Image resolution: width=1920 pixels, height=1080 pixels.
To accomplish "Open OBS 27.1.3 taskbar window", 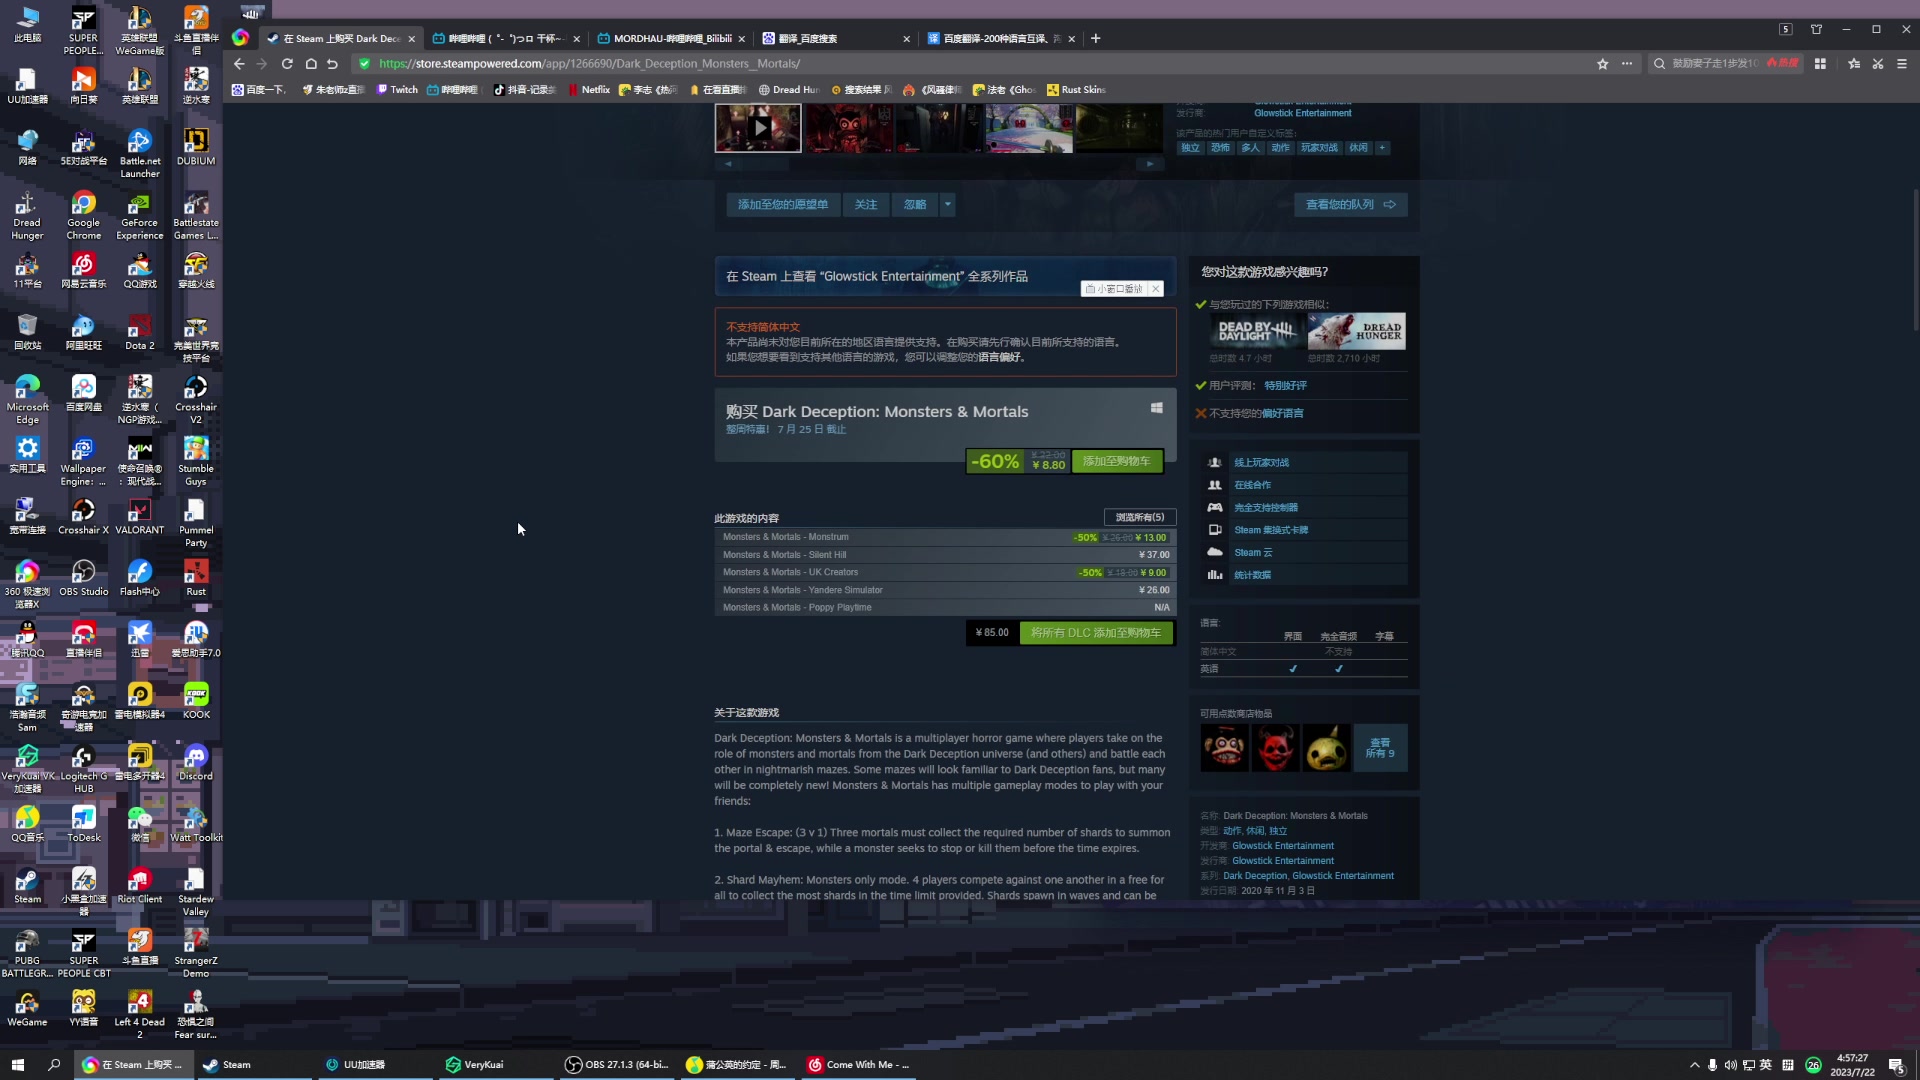I will [x=617, y=1065].
